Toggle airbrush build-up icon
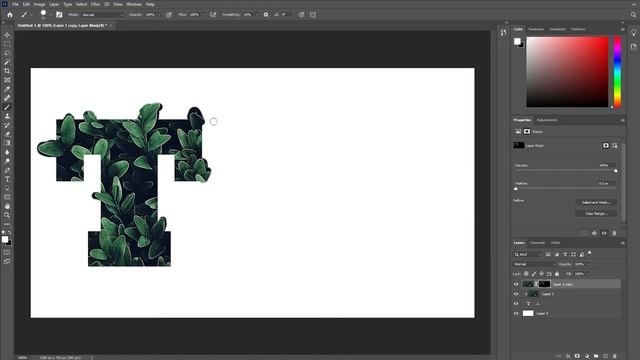Screen dimensions: 640x360 pos(213,15)
